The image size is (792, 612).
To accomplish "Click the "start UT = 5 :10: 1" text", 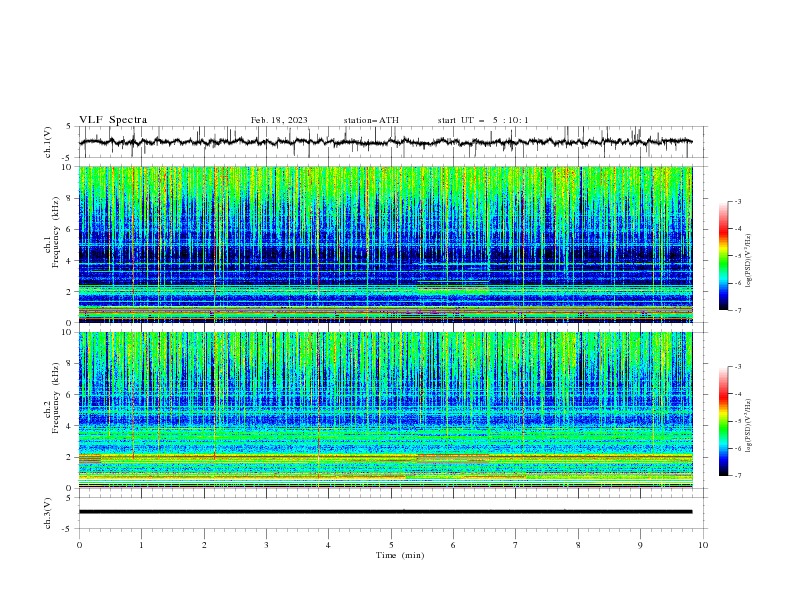I will tap(482, 120).
